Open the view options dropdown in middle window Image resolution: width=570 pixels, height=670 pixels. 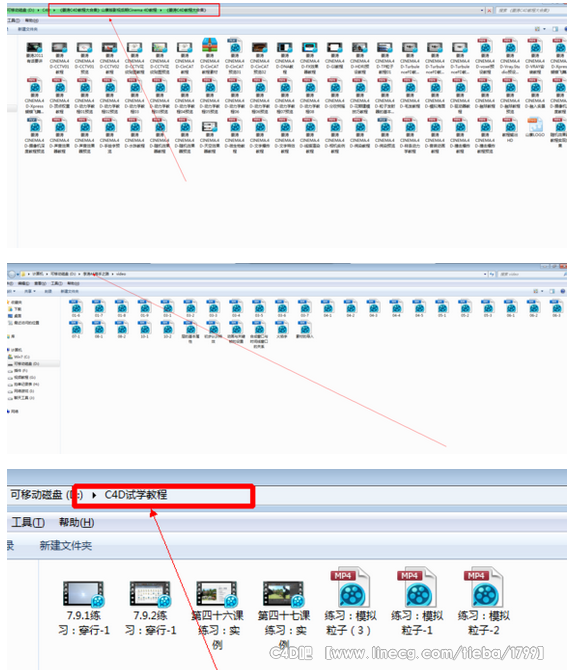pos(542,291)
